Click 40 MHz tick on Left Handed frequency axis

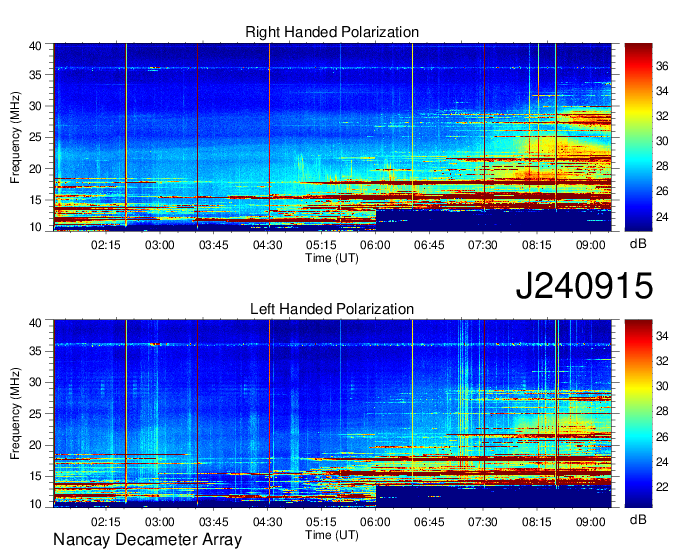point(36,323)
